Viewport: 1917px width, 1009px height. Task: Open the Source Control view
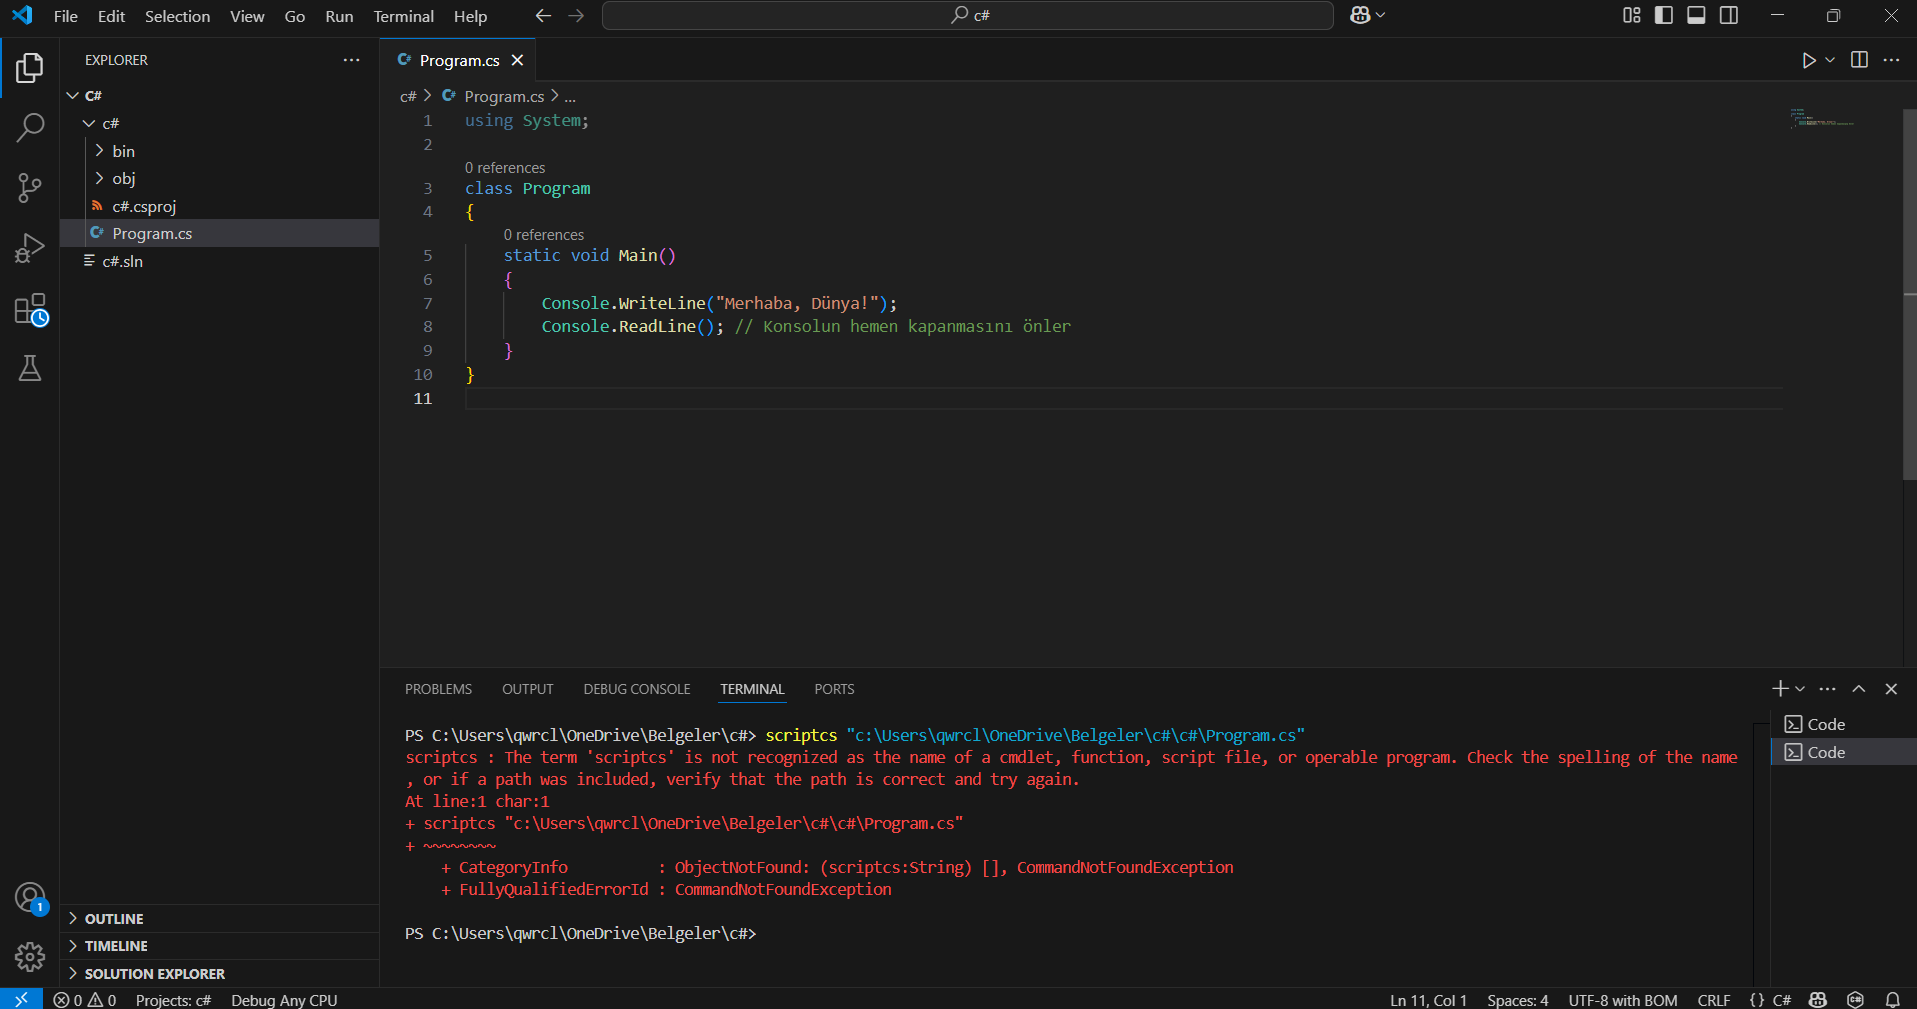pyautogui.click(x=30, y=188)
